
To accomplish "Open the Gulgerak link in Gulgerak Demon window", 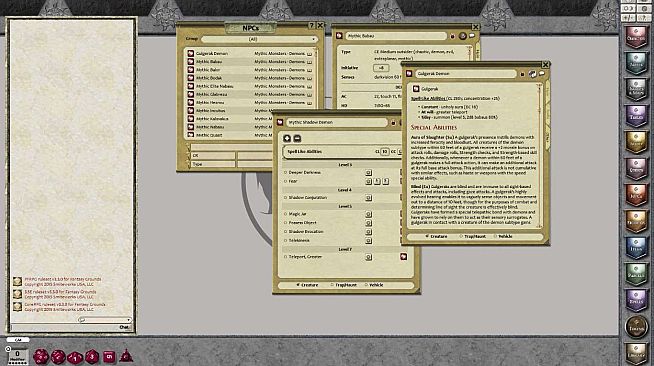I will (x=416, y=89).
